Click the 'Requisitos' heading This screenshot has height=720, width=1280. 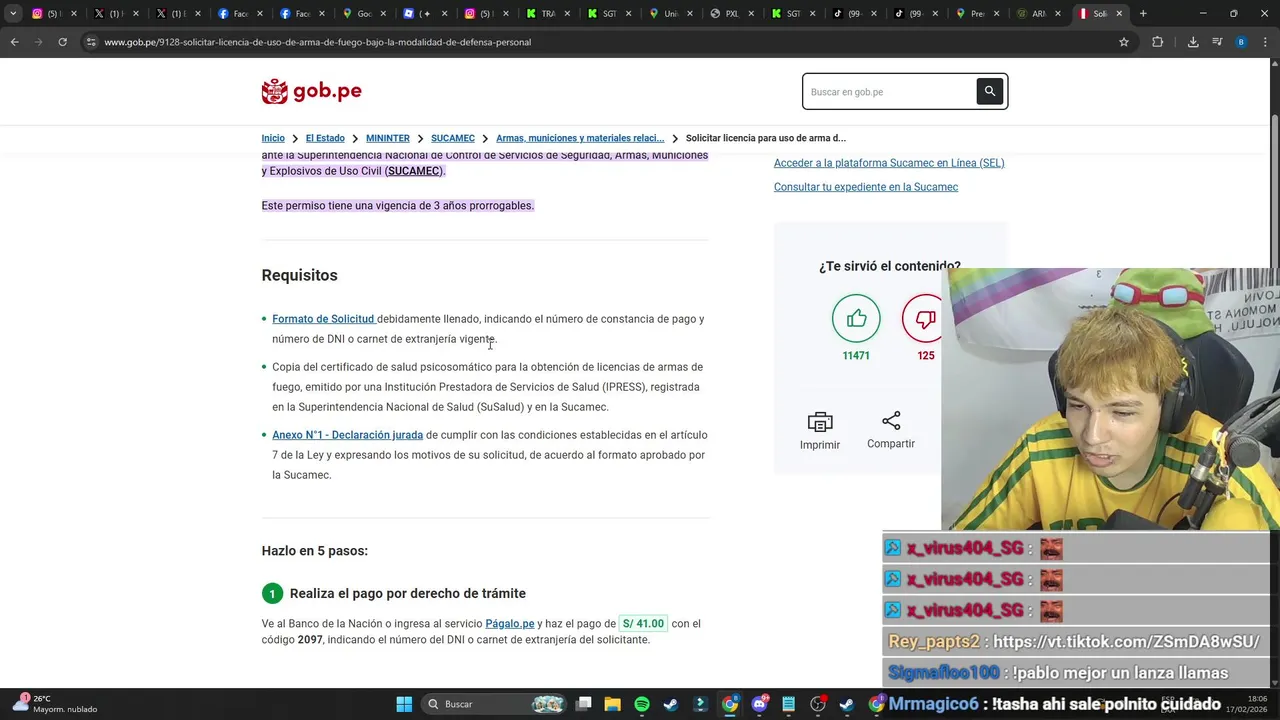coord(299,275)
